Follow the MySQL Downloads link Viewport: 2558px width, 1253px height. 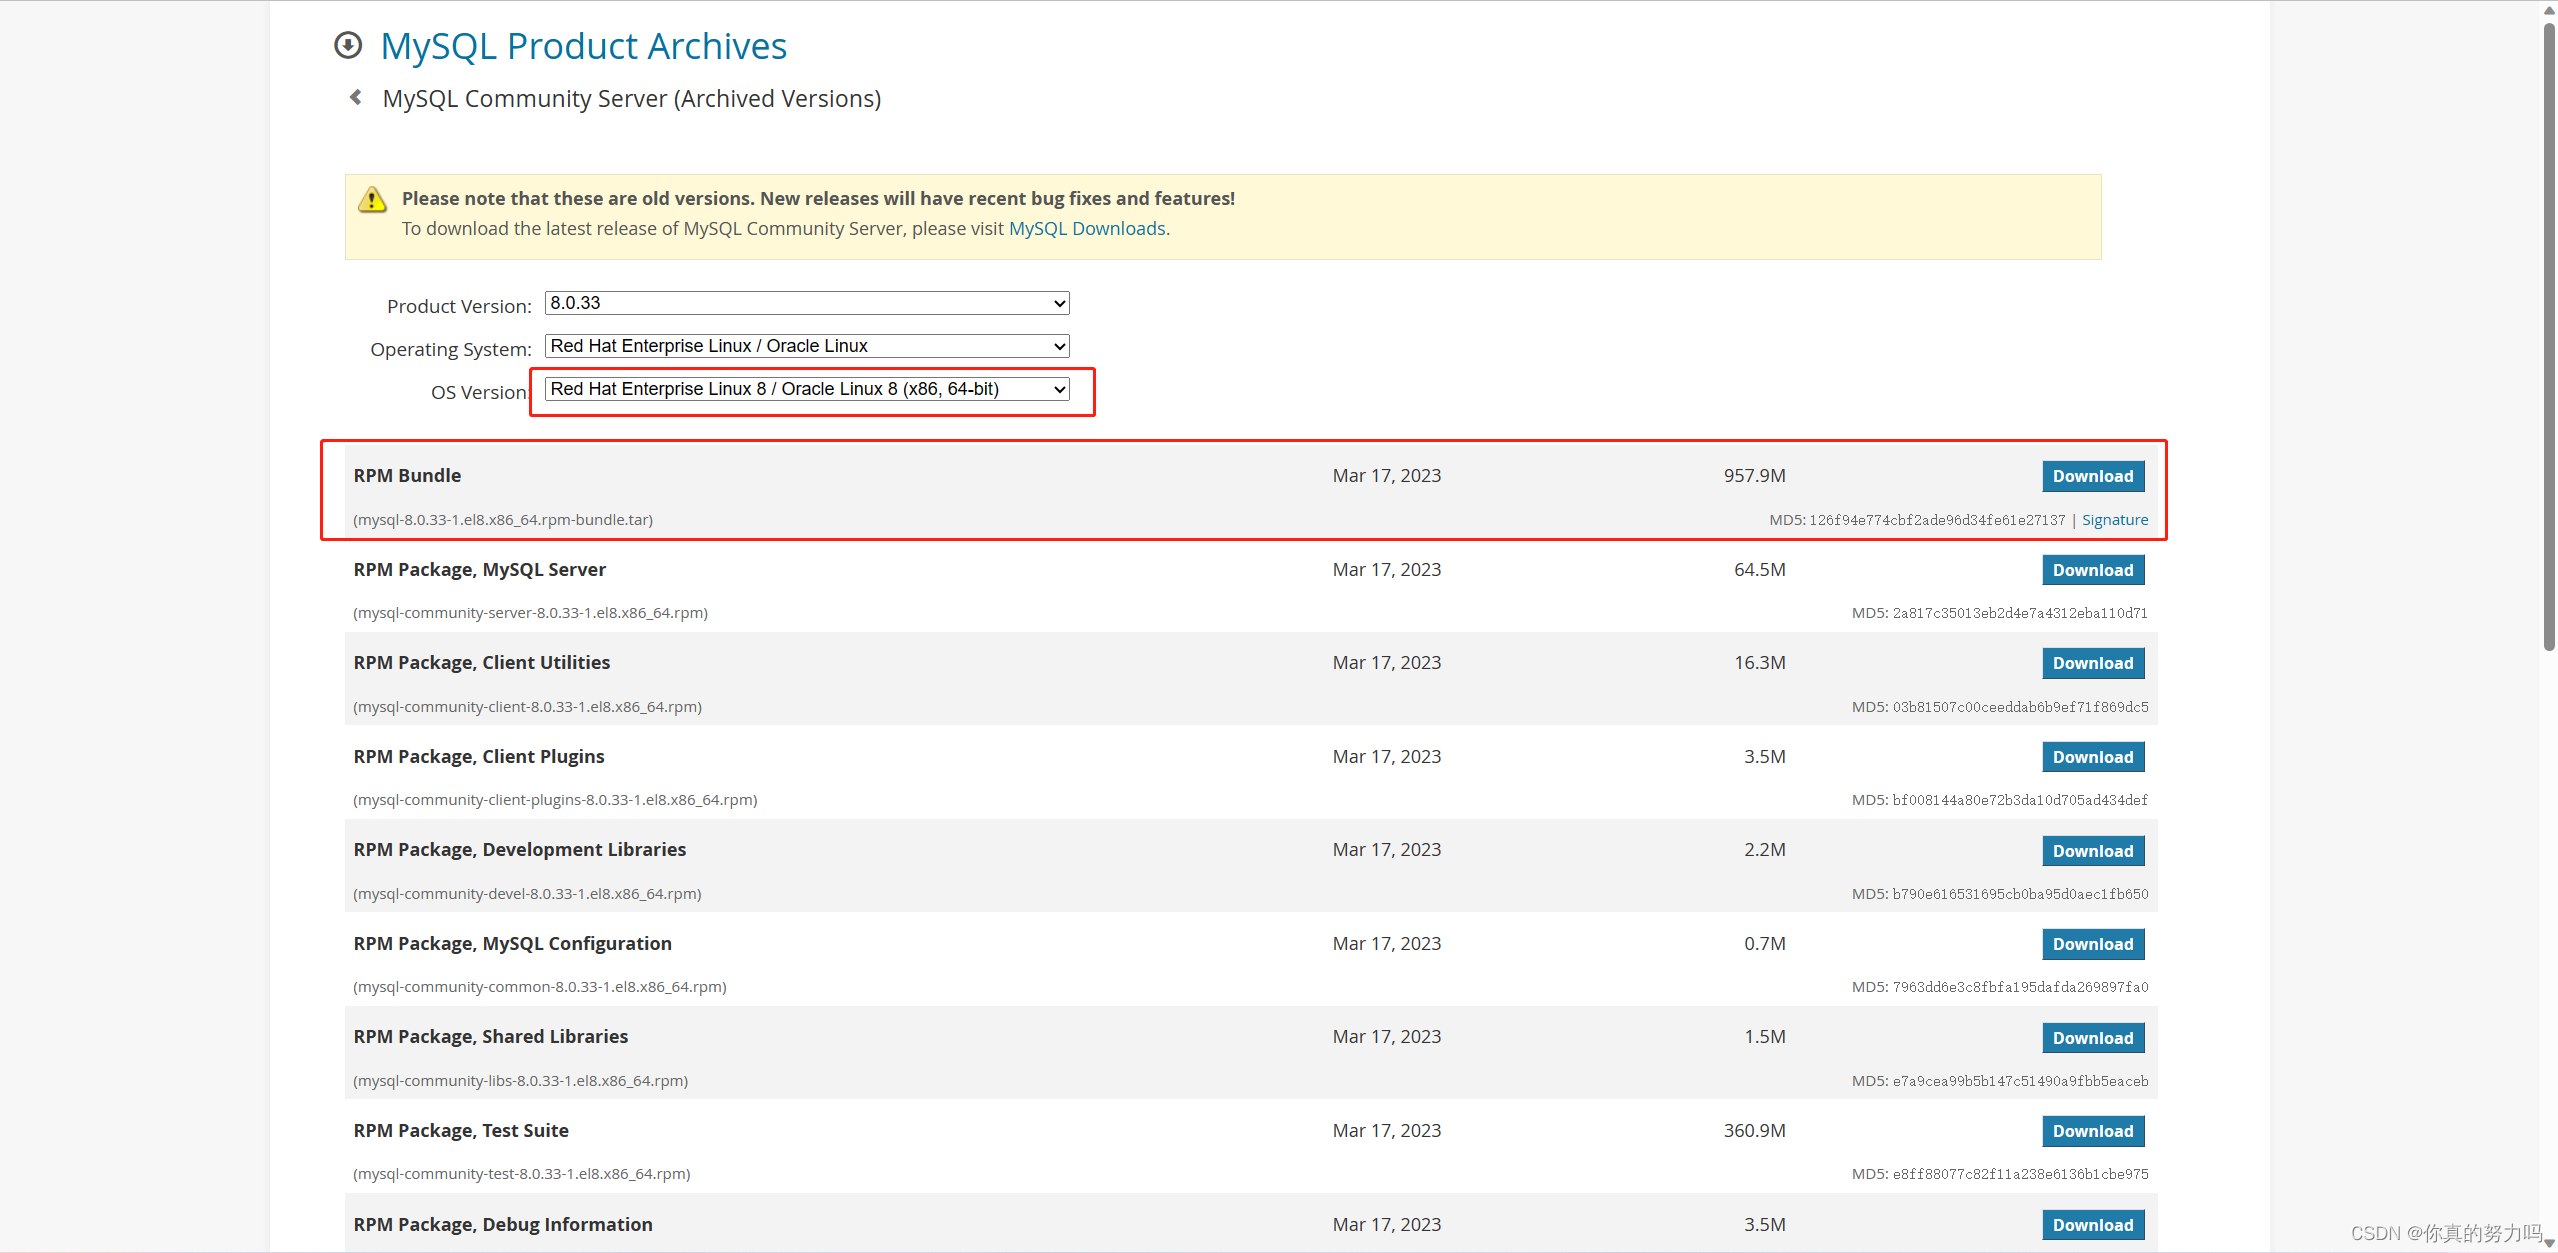point(1086,229)
